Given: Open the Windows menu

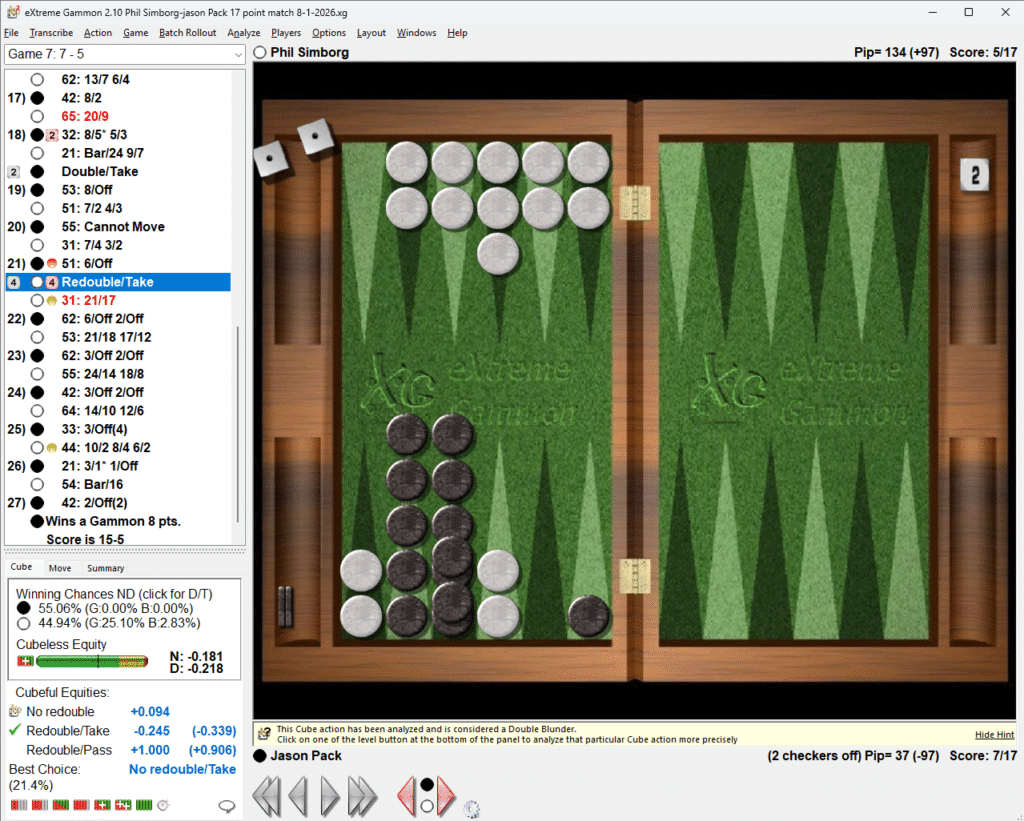Looking at the screenshot, I should [416, 33].
